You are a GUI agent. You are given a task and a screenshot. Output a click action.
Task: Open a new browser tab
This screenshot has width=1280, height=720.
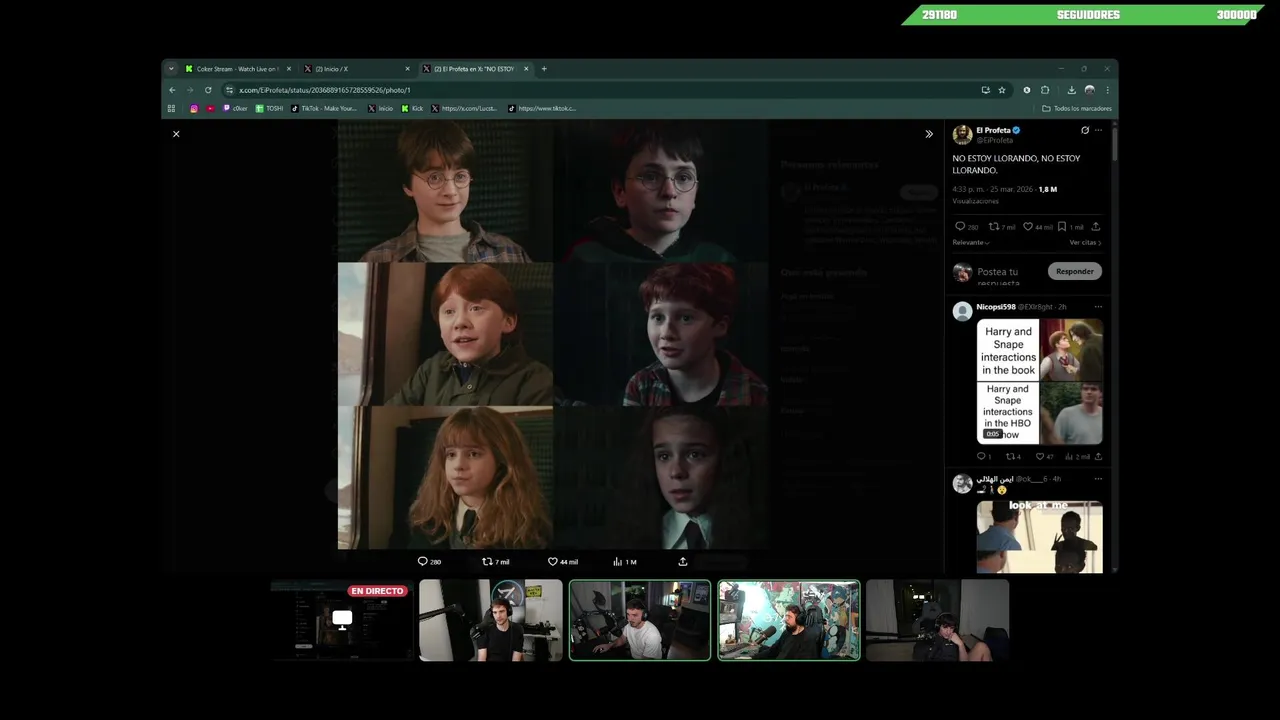544,69
